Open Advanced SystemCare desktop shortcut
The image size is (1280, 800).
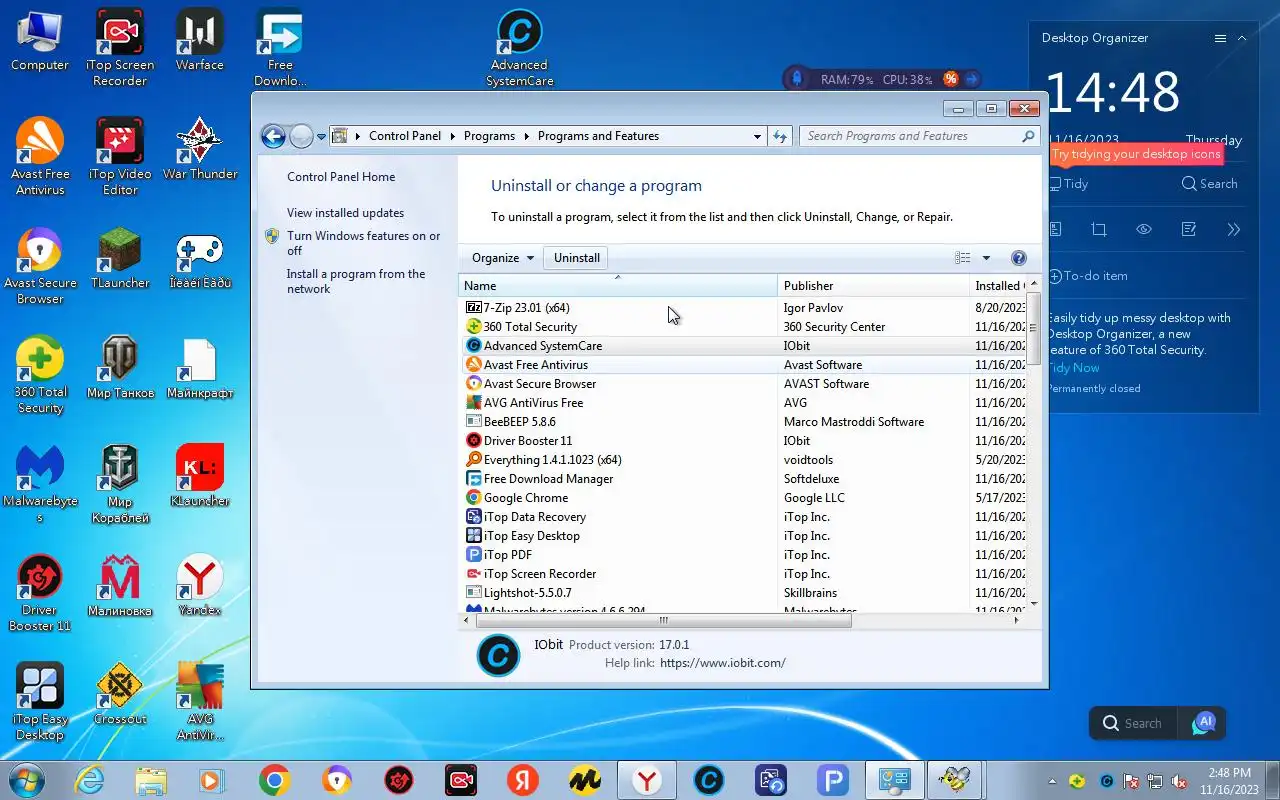519,48
